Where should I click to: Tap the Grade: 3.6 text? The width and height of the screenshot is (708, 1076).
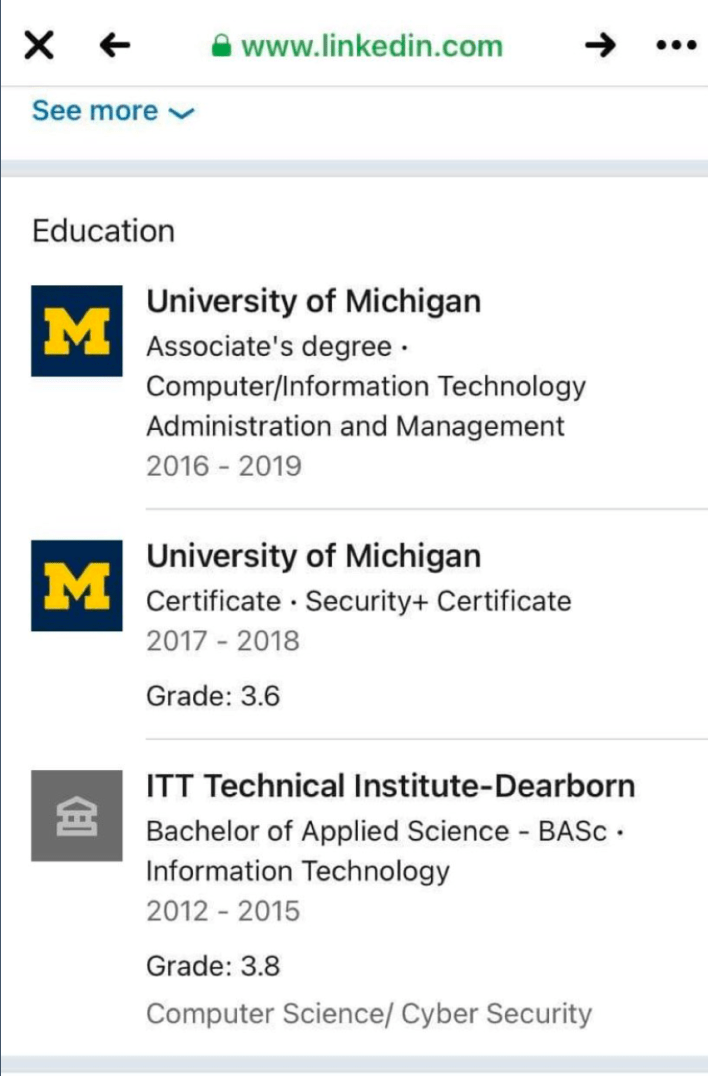point(213,696)
